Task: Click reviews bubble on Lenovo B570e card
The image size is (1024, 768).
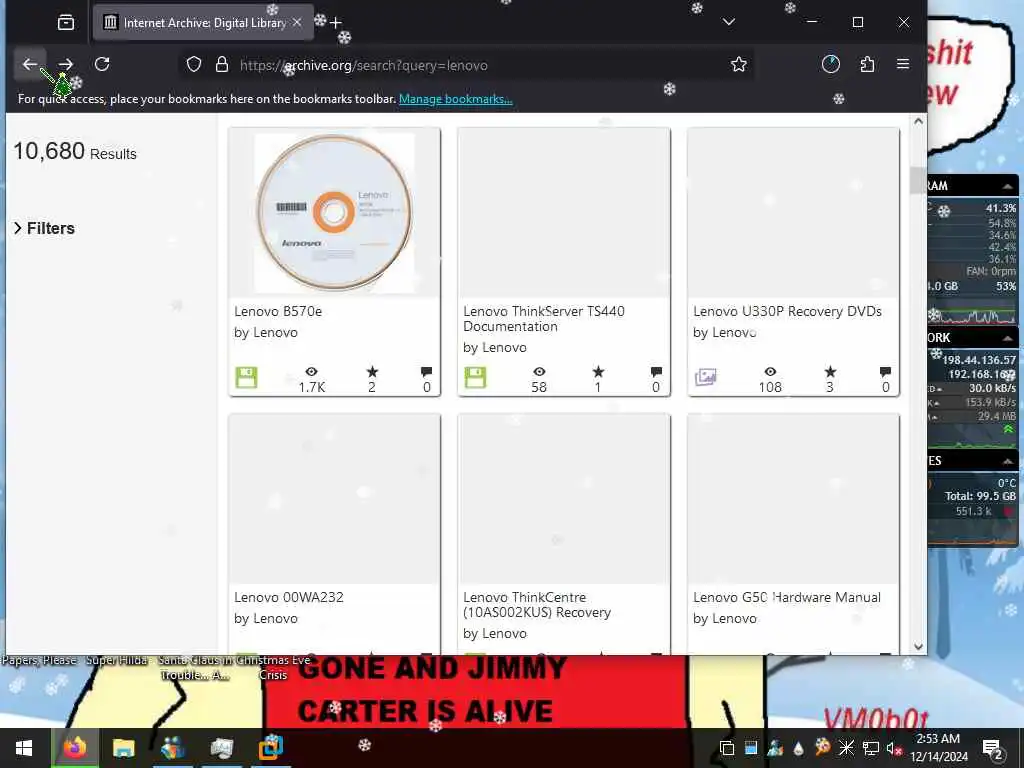Action: pos(426,372)
